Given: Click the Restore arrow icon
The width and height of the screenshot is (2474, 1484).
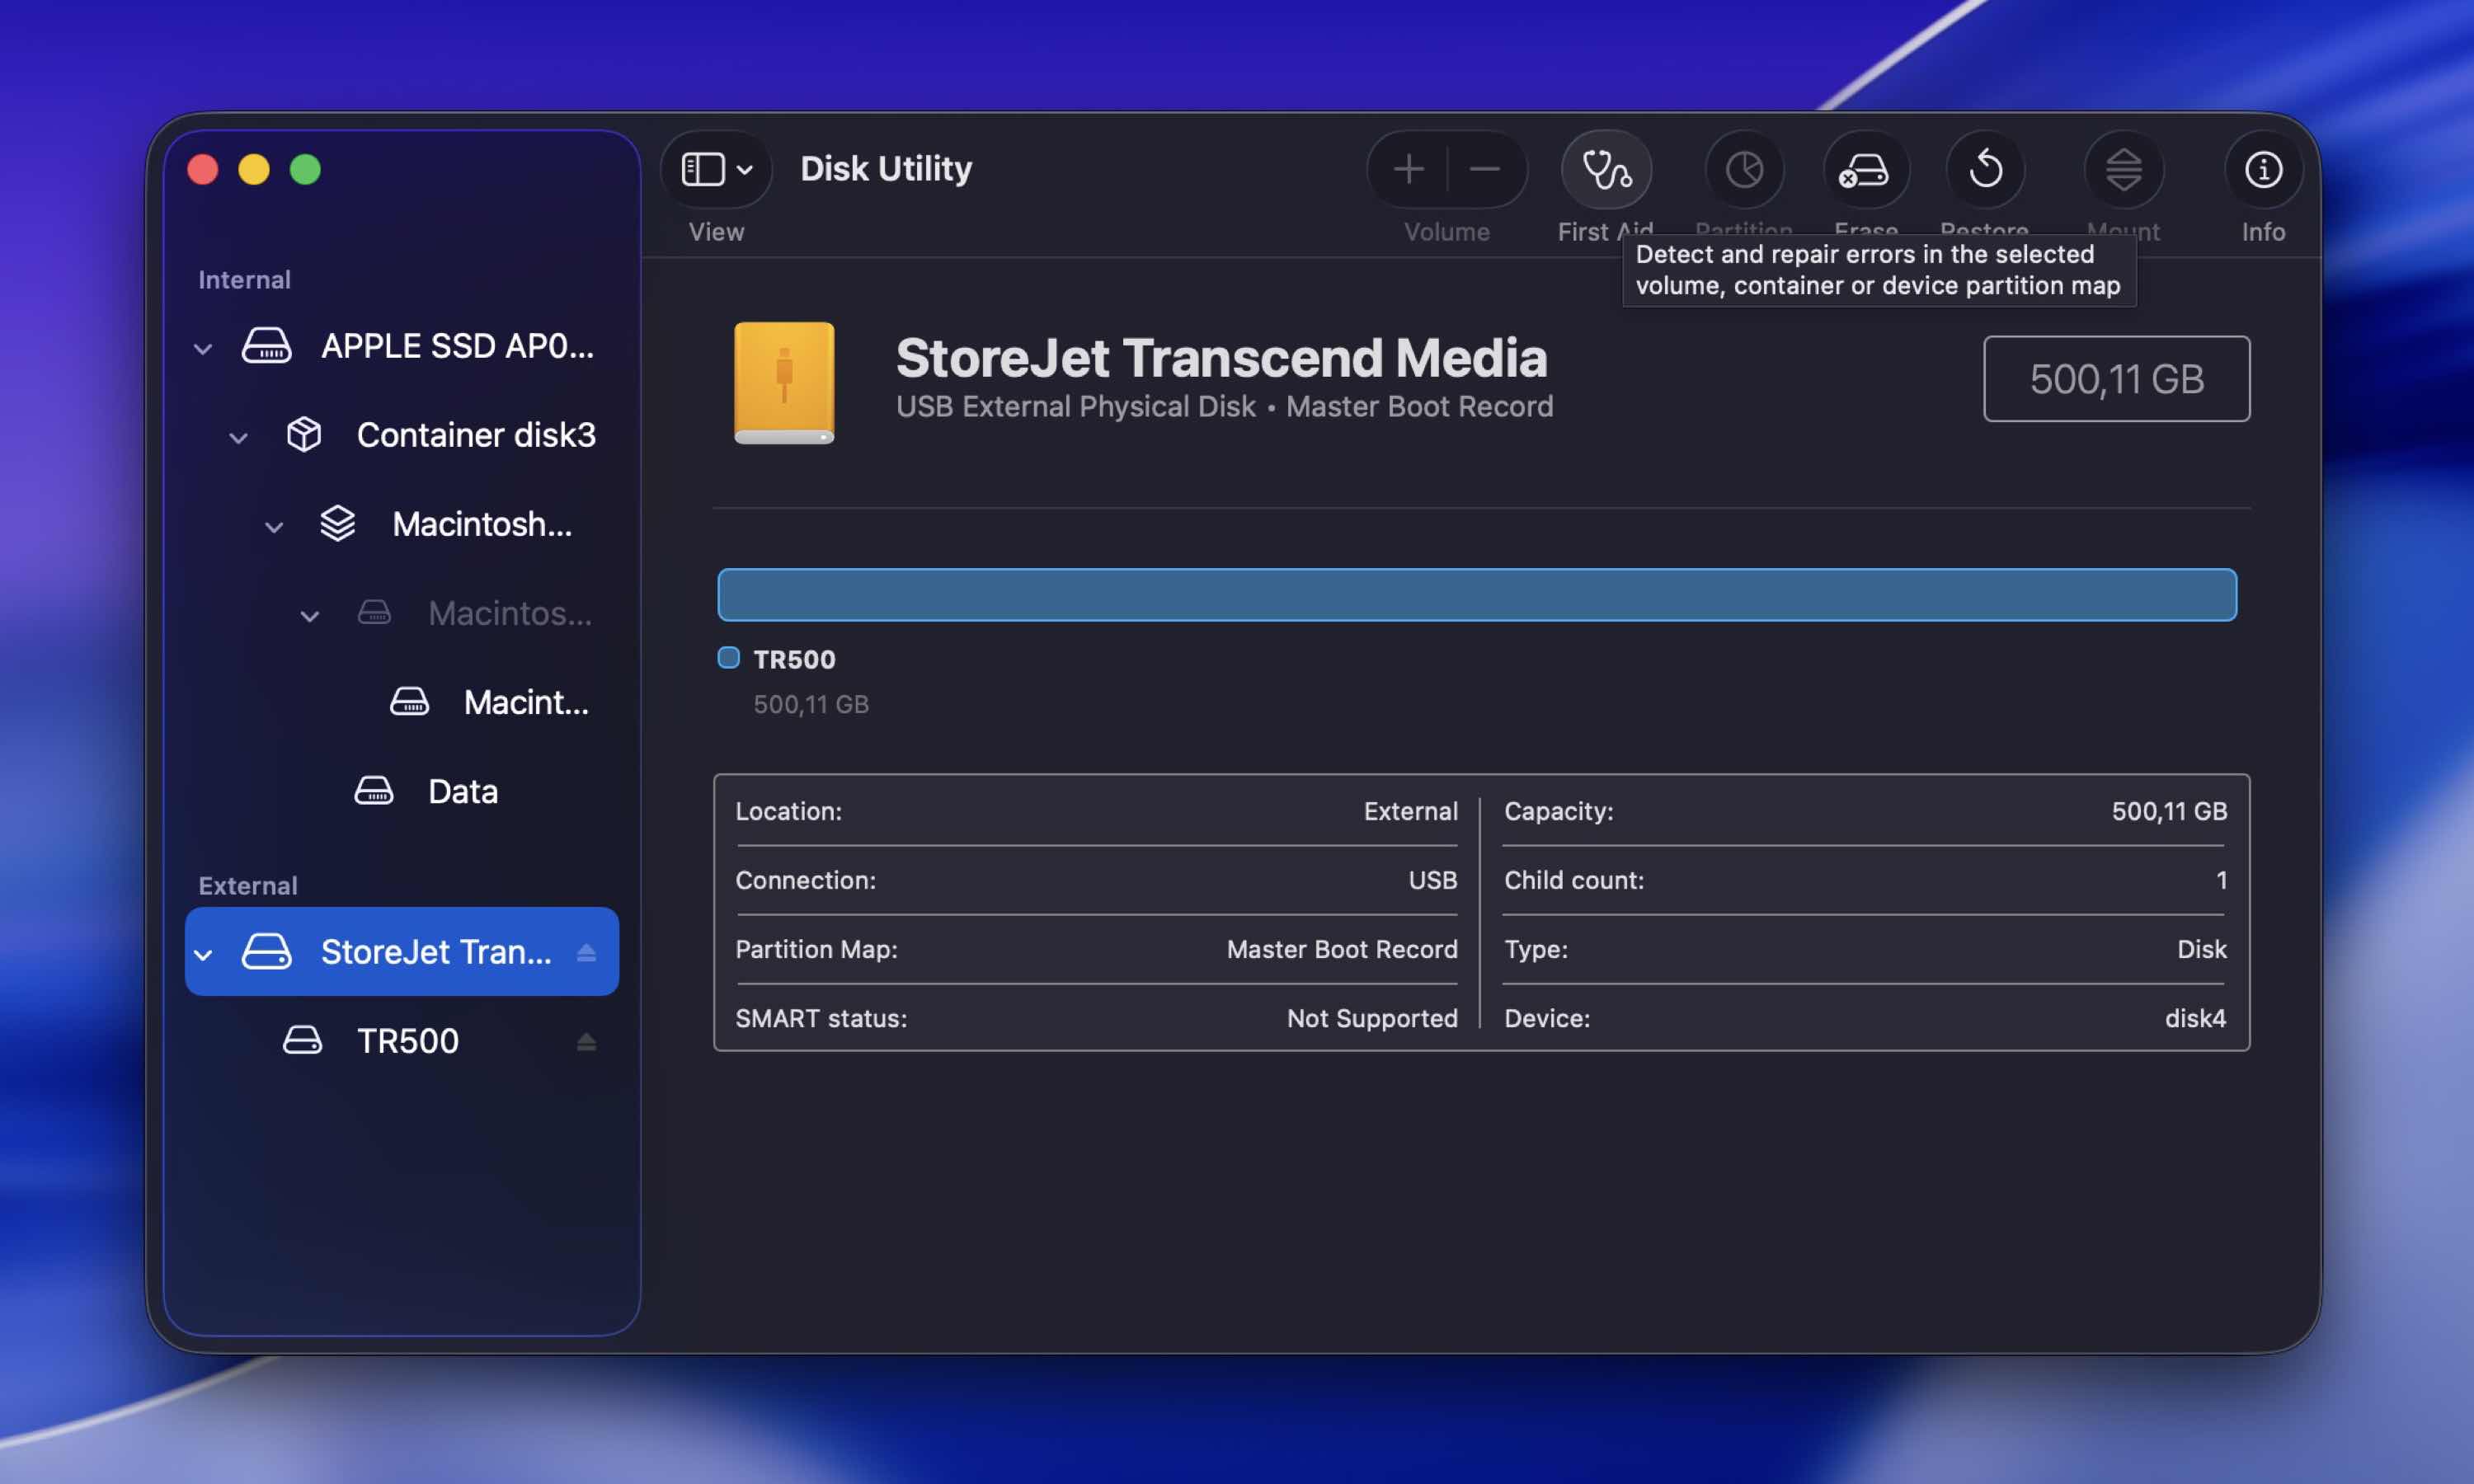Looking at the screenshot, I should (x=1985, y=169).
